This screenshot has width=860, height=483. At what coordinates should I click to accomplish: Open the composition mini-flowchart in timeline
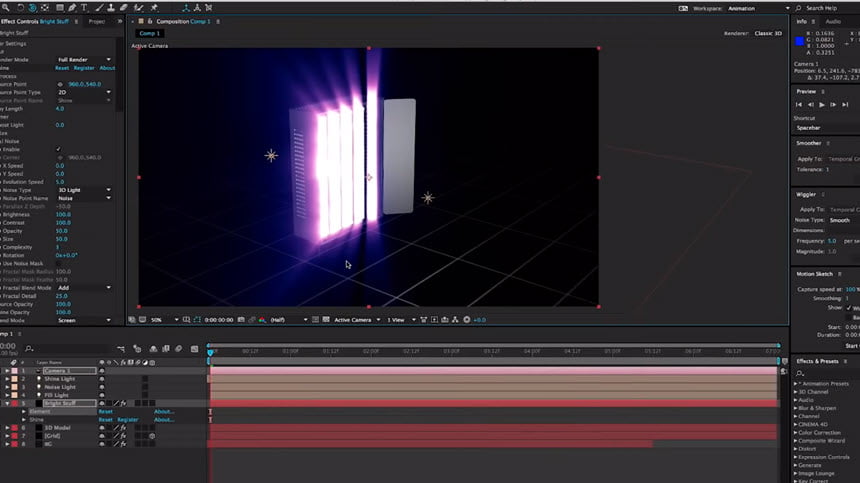pos(121,349)
